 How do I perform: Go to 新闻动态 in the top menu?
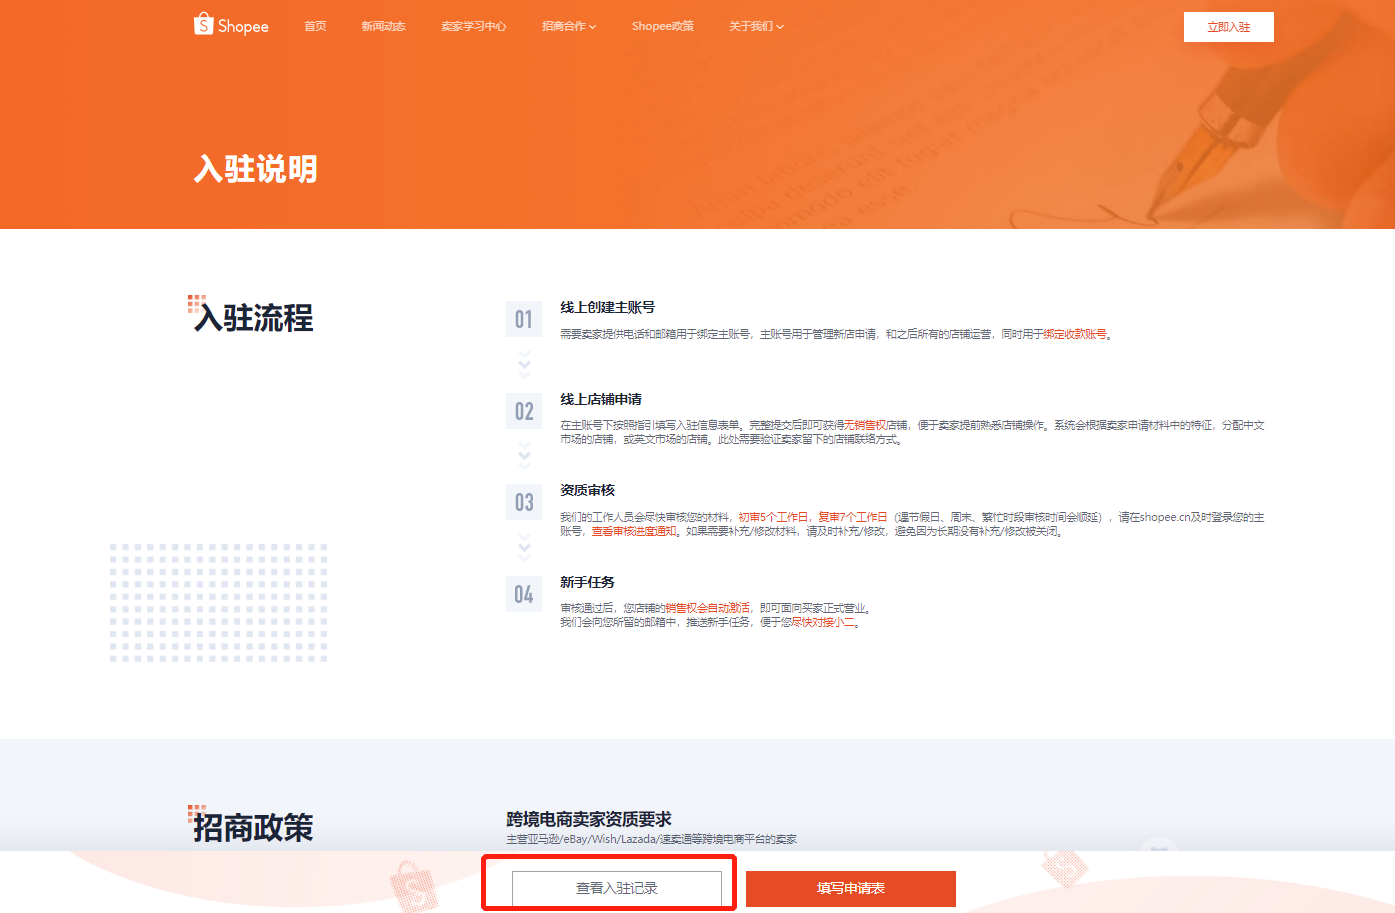383,26
